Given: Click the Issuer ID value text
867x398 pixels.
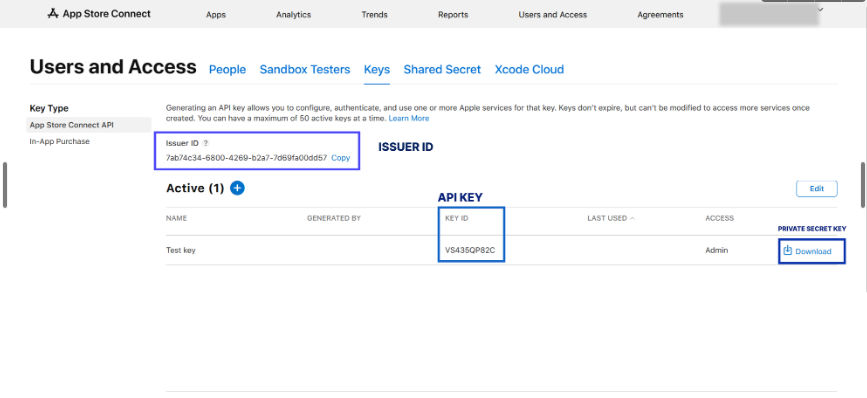Looking at the screenshot, I should click(x=247, y=158).
